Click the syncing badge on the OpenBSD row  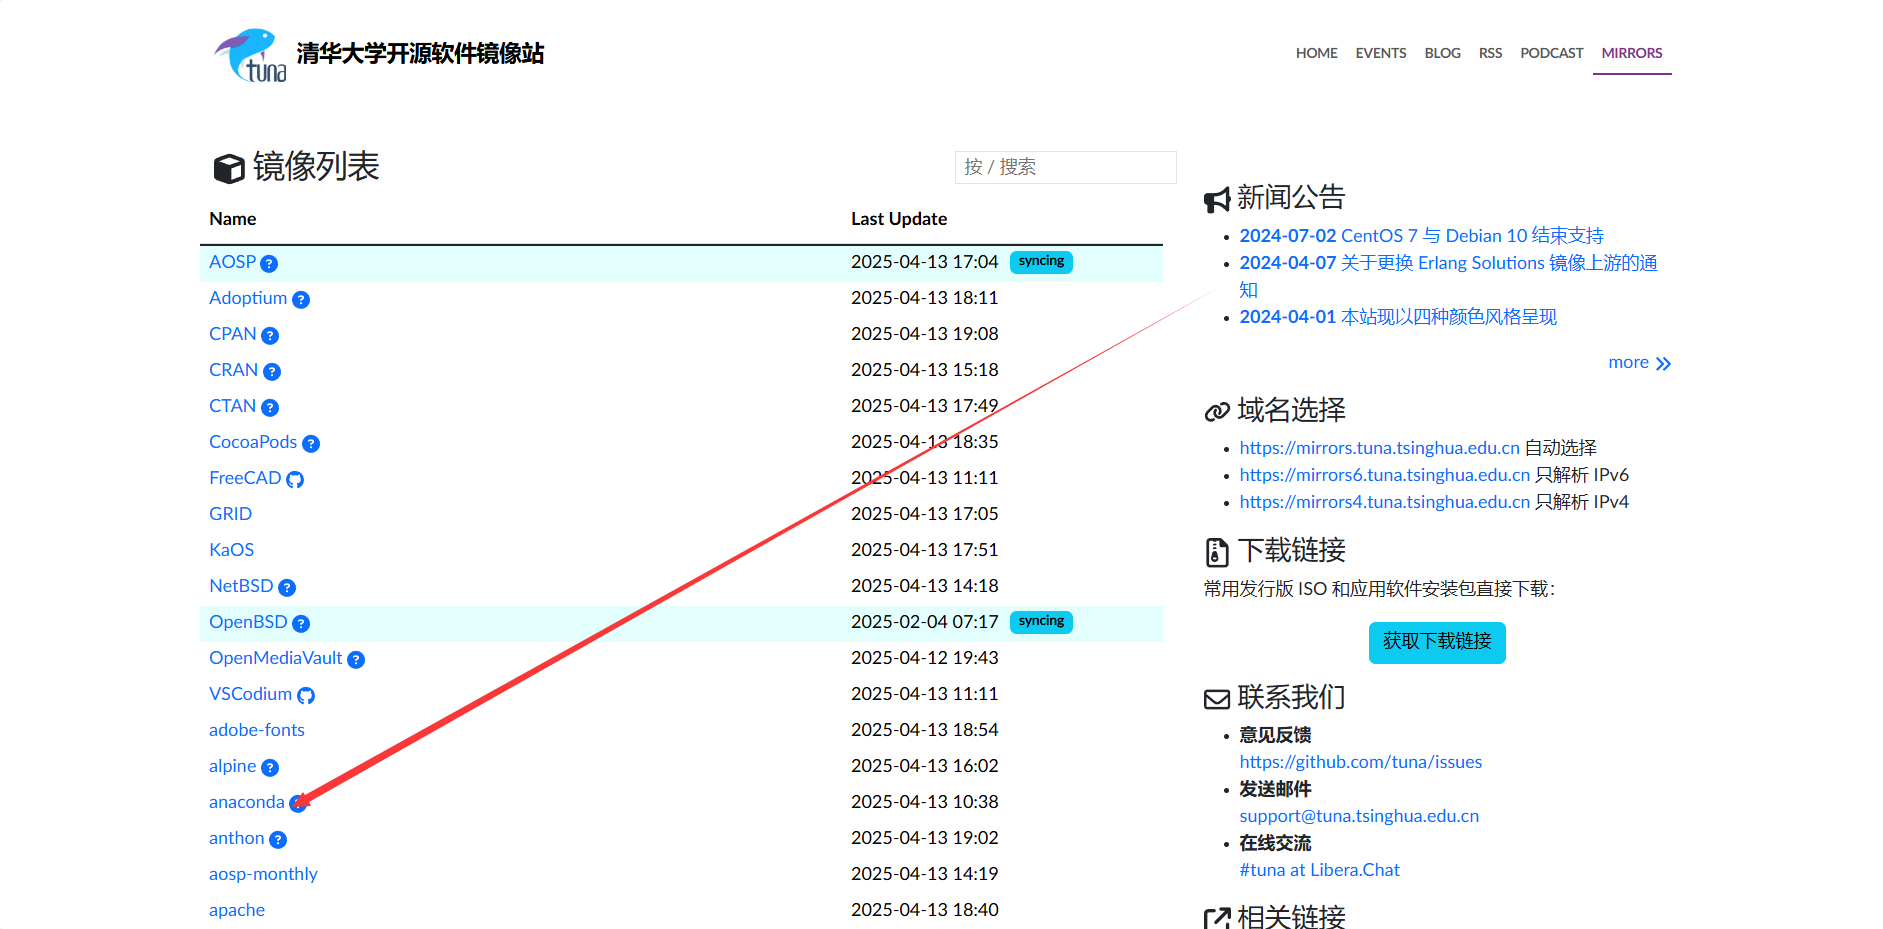[x=1041, y=622]
